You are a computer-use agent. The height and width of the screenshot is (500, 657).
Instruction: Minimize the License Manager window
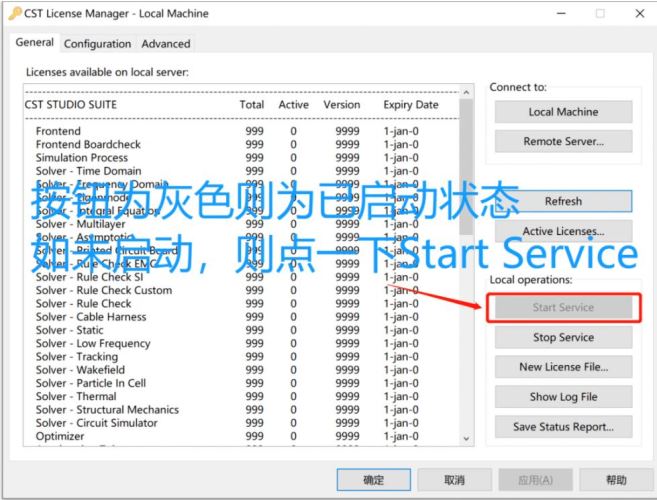(561, 13)
